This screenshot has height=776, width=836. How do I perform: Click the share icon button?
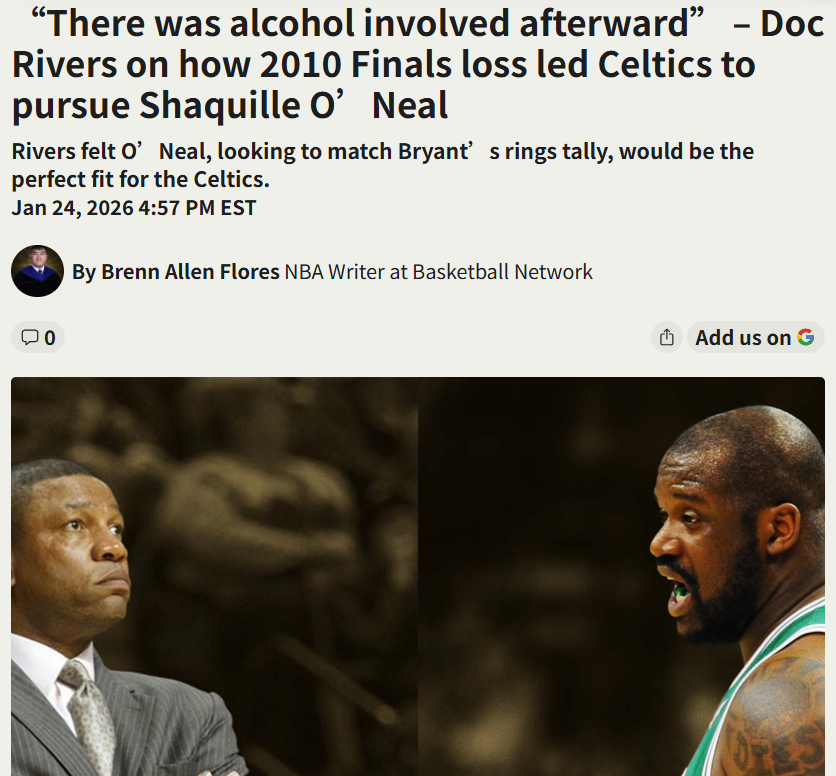click(666, 337)
